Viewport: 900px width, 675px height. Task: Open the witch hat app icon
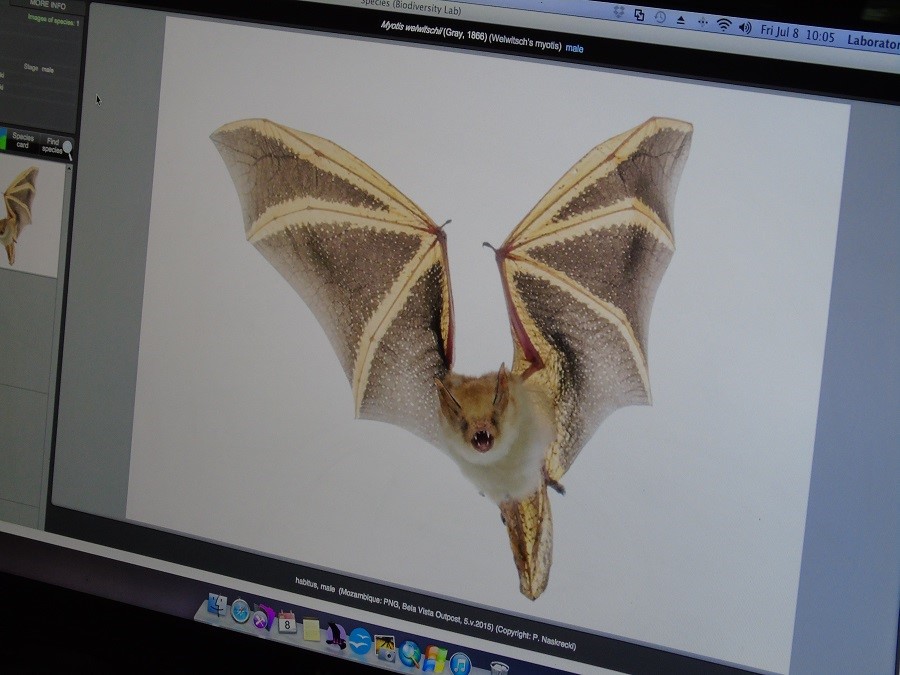pos(335,635)
